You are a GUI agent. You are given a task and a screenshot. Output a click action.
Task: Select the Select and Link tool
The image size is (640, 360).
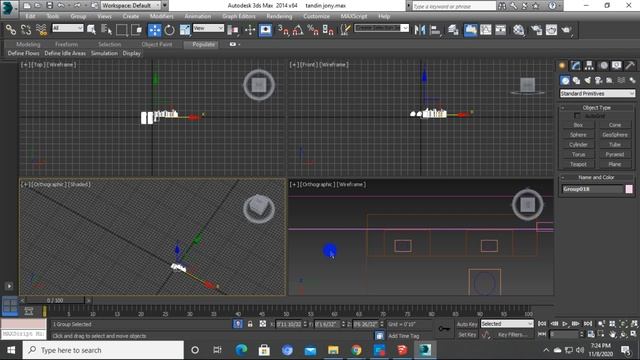(11, 30)
